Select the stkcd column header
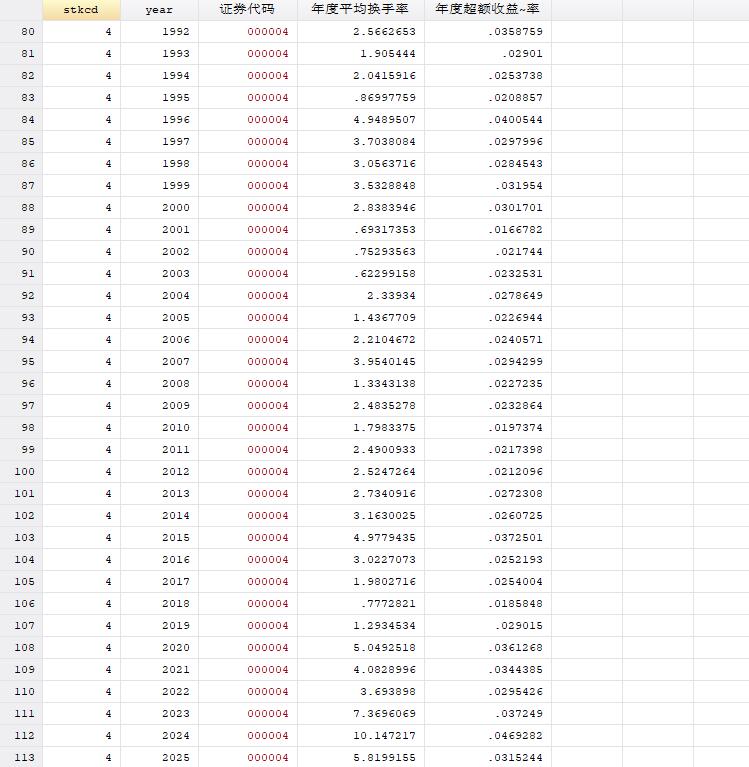 tap(81, 10)
